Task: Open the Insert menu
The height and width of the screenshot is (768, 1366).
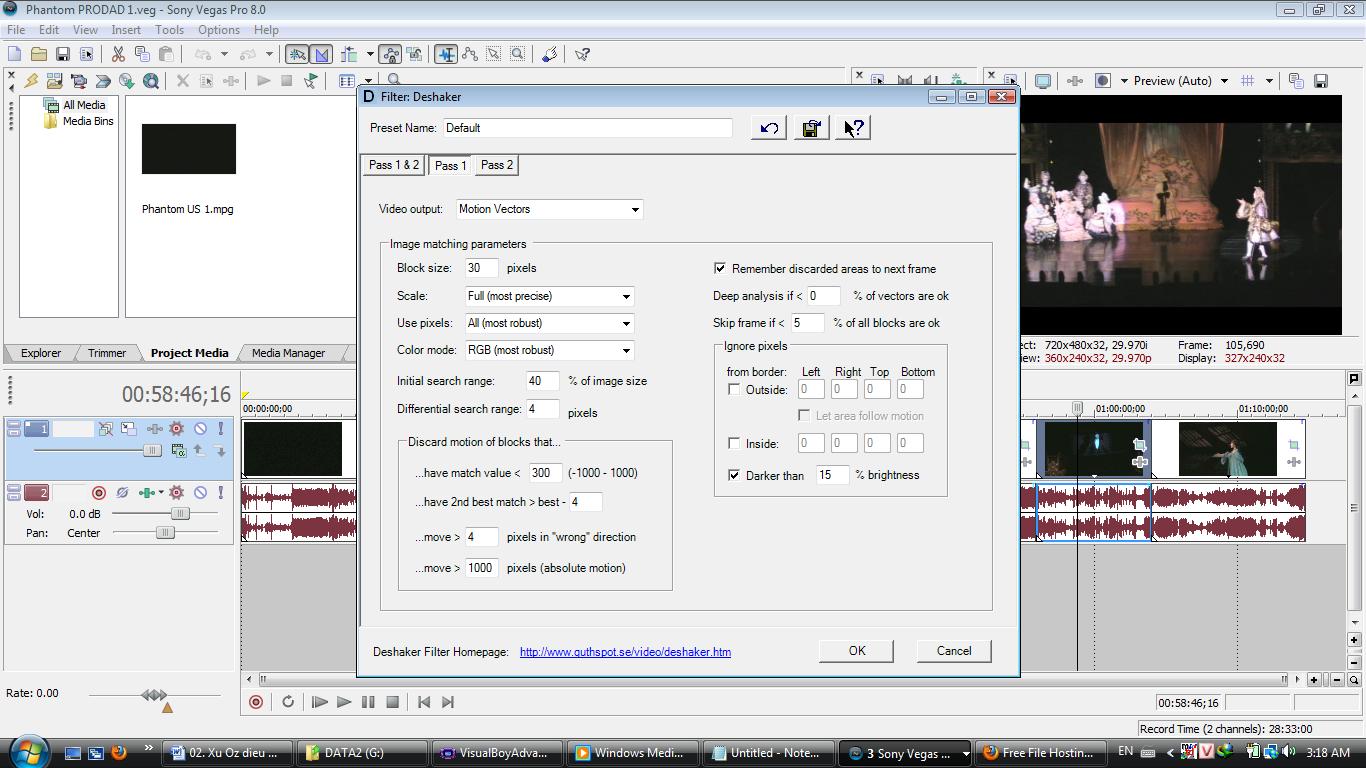Action: 126,30
